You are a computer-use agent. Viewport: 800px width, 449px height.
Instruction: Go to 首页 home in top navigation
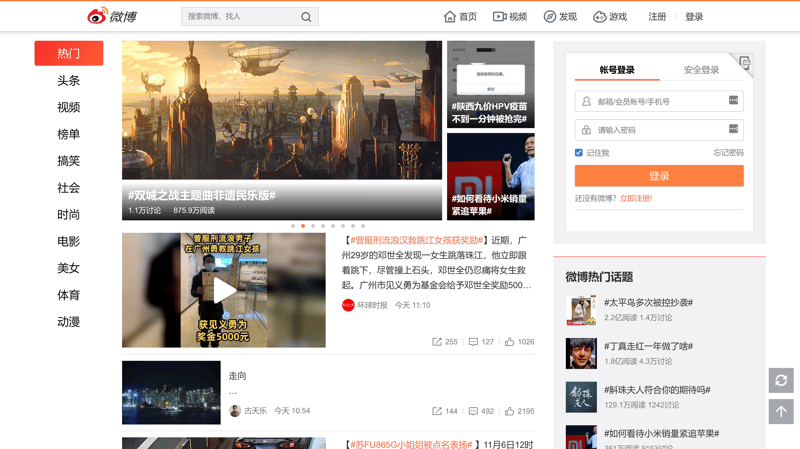[x=460, y=17]
